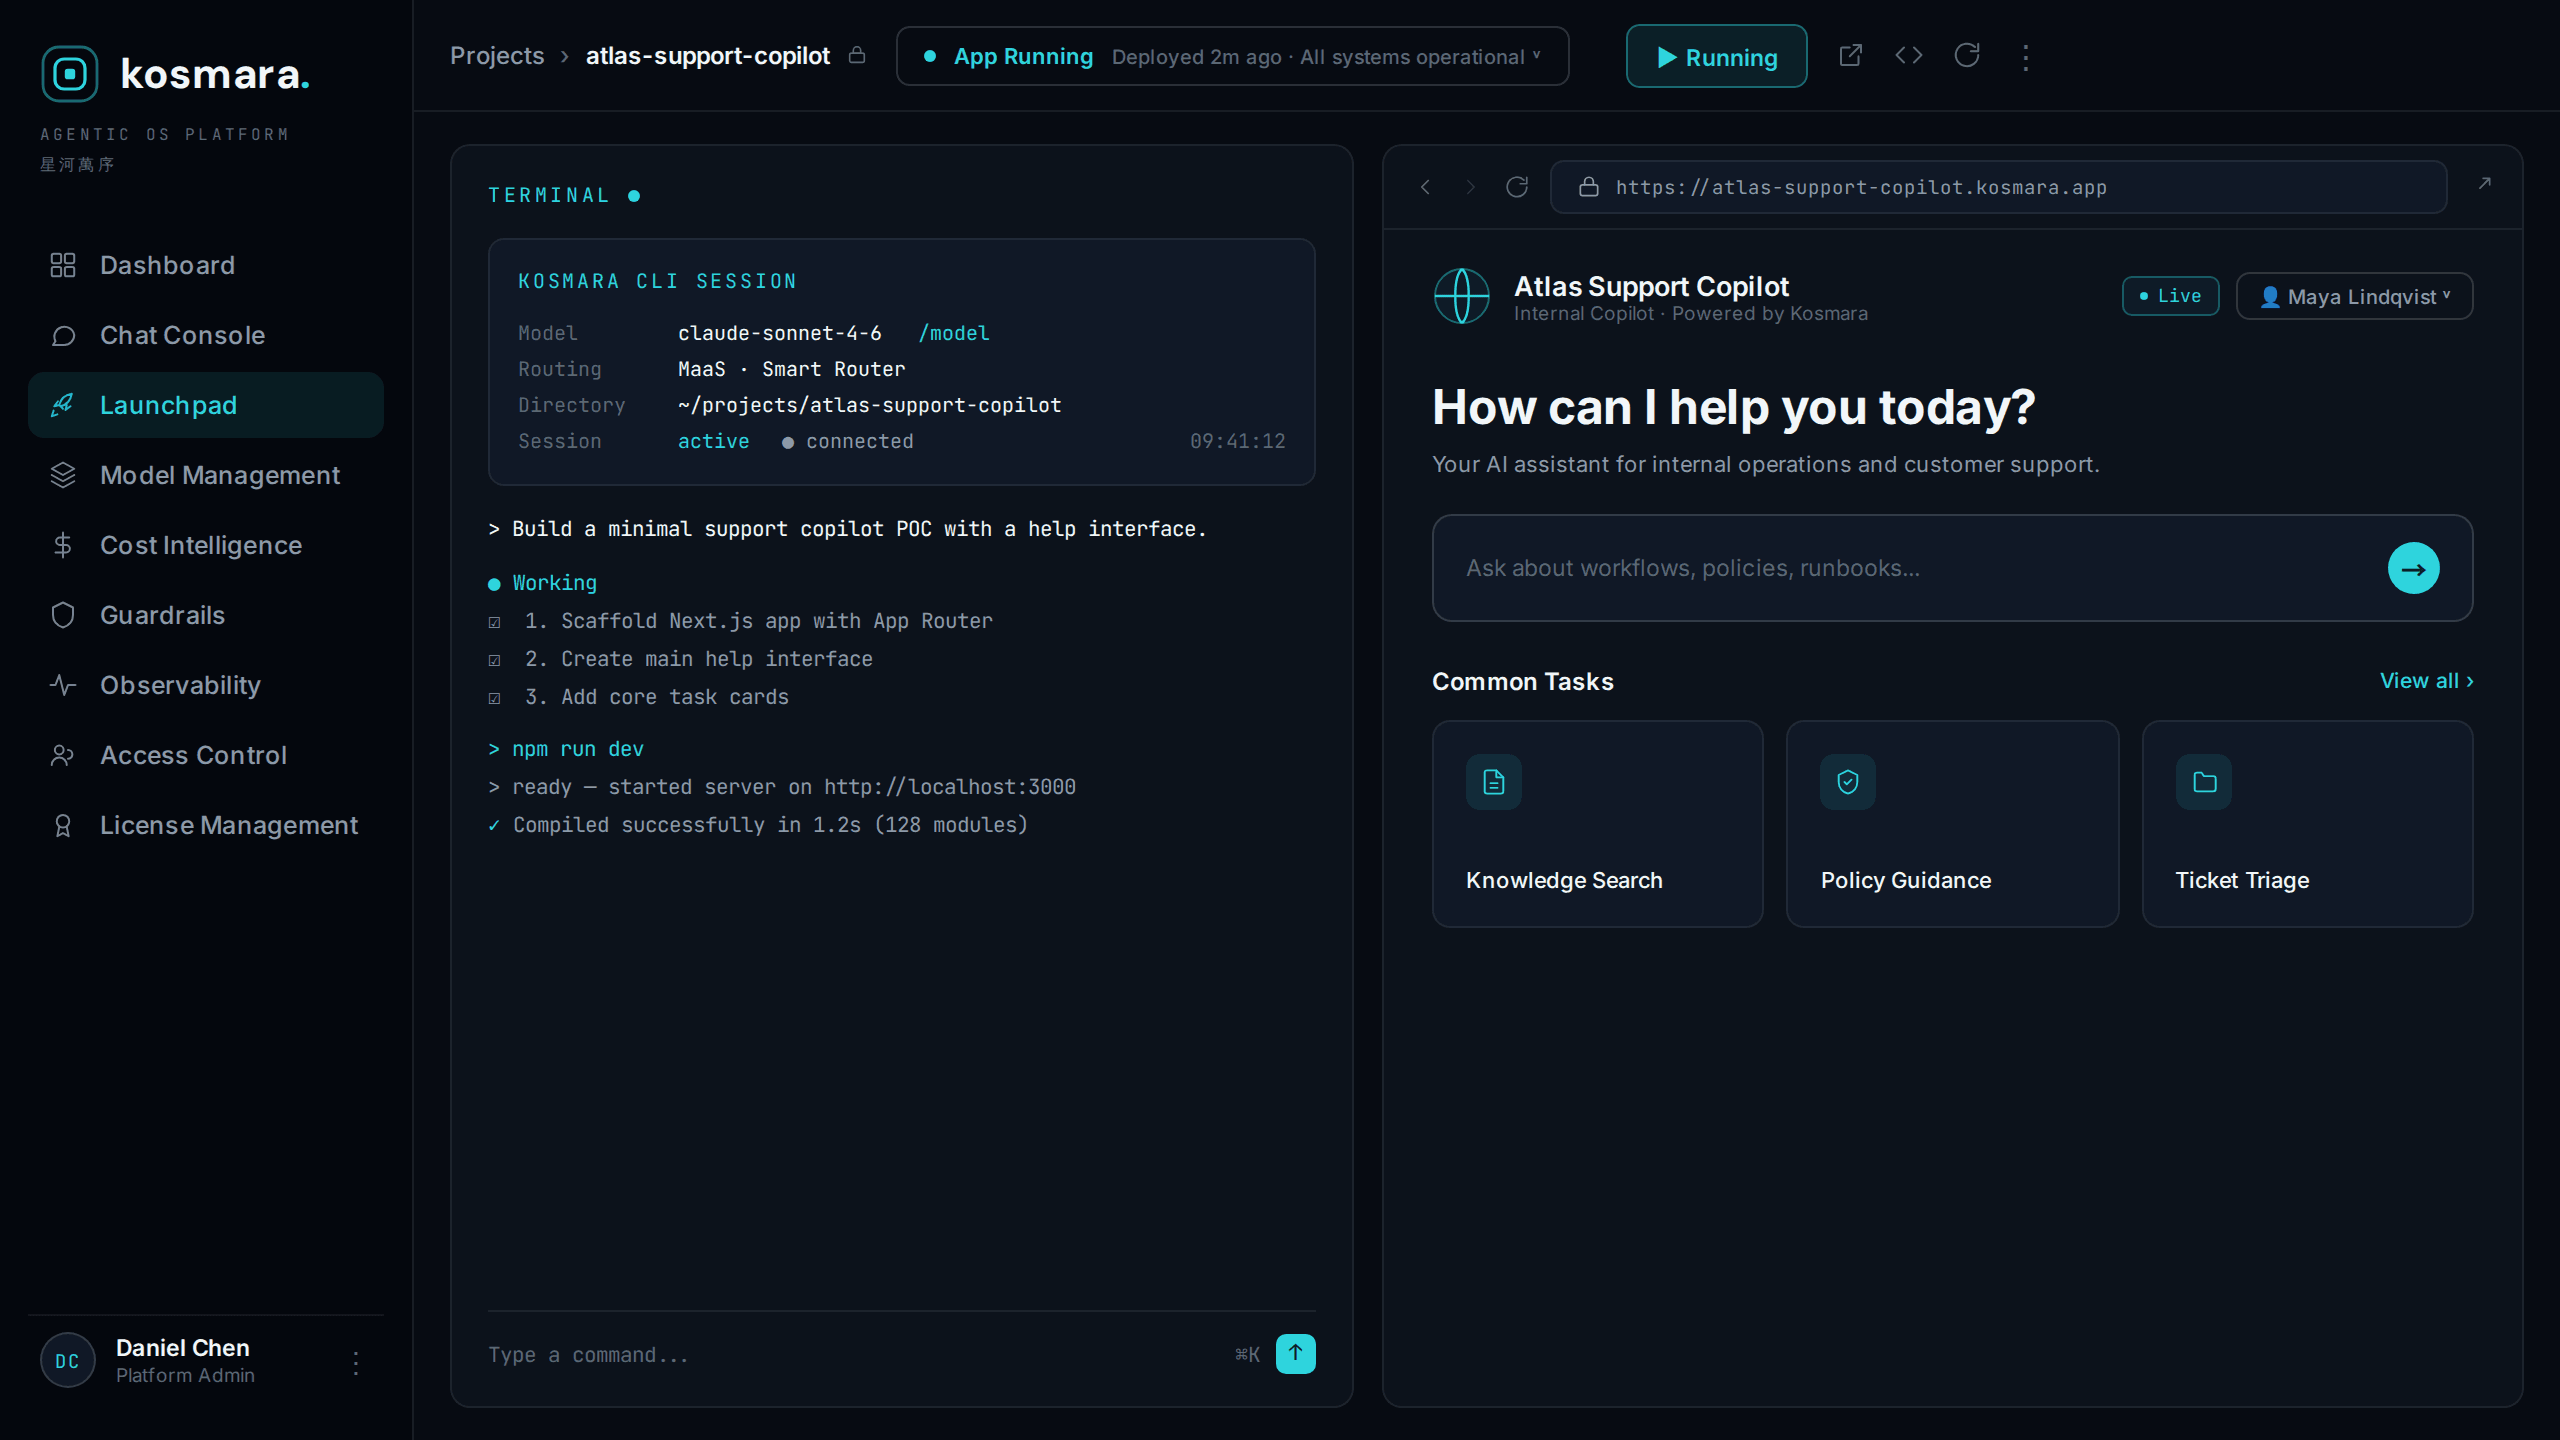Select Launchpad in the sidebar
This screenshot has height=1440, width=2560.
tap(206, 405)
